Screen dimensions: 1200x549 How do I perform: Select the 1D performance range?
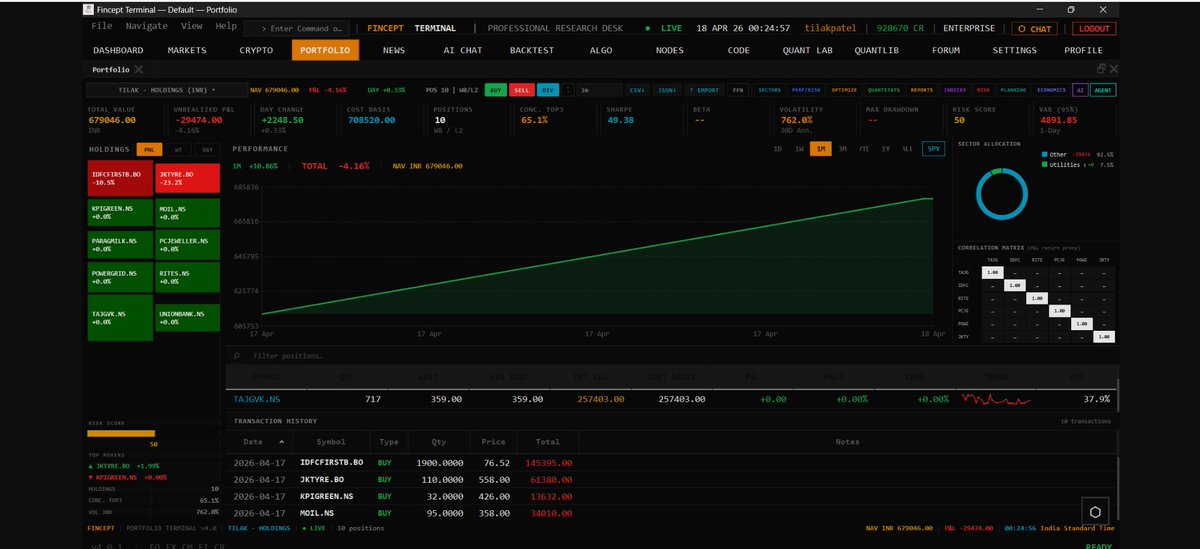pyautogui.click(x=777, y=149)
